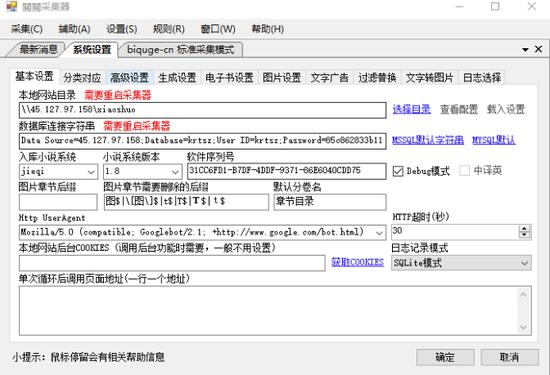Increase the HTTP超时 value with up arrow
550x375 pixels.
tap(524, 229)
